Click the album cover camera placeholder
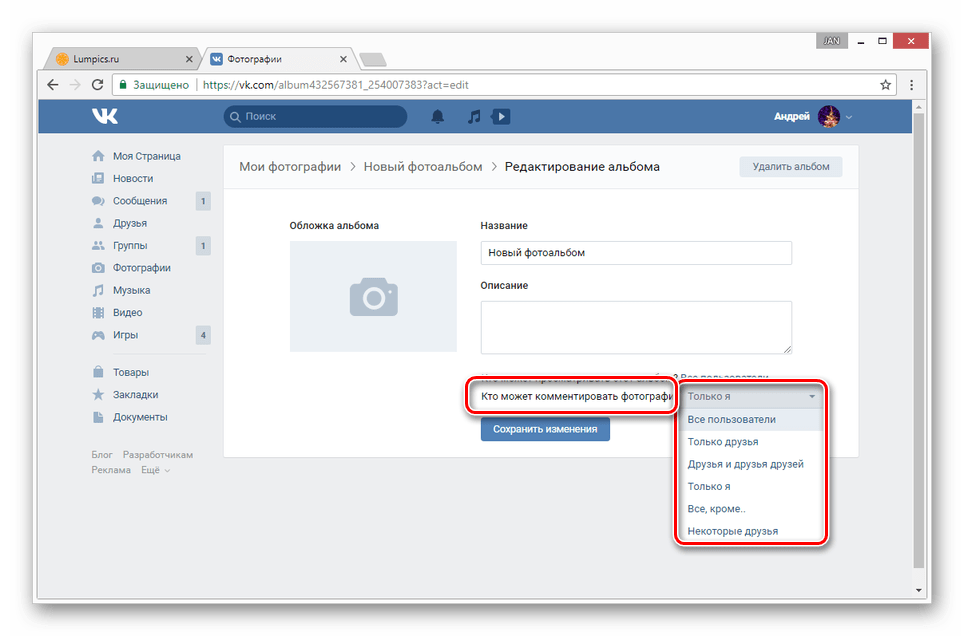Screen dimensions: 964x636 point(373,296)
